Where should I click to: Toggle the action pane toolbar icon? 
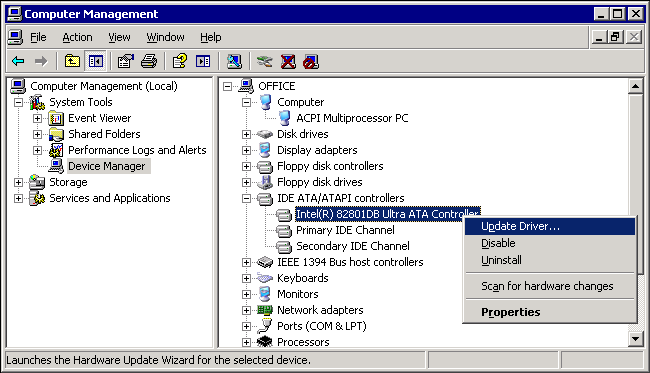(203, 61)
